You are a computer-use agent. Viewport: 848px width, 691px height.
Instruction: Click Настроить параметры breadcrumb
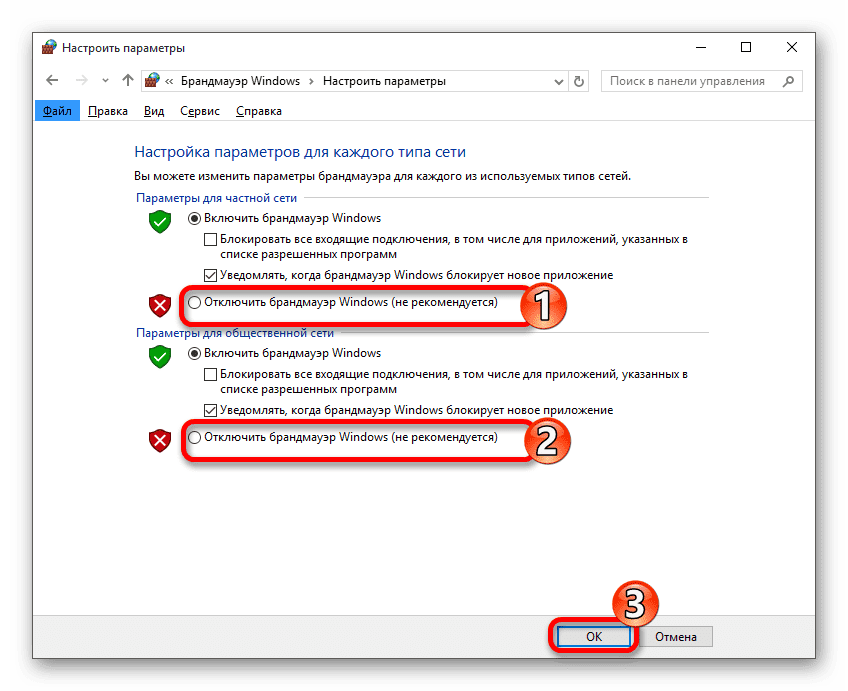384,81
